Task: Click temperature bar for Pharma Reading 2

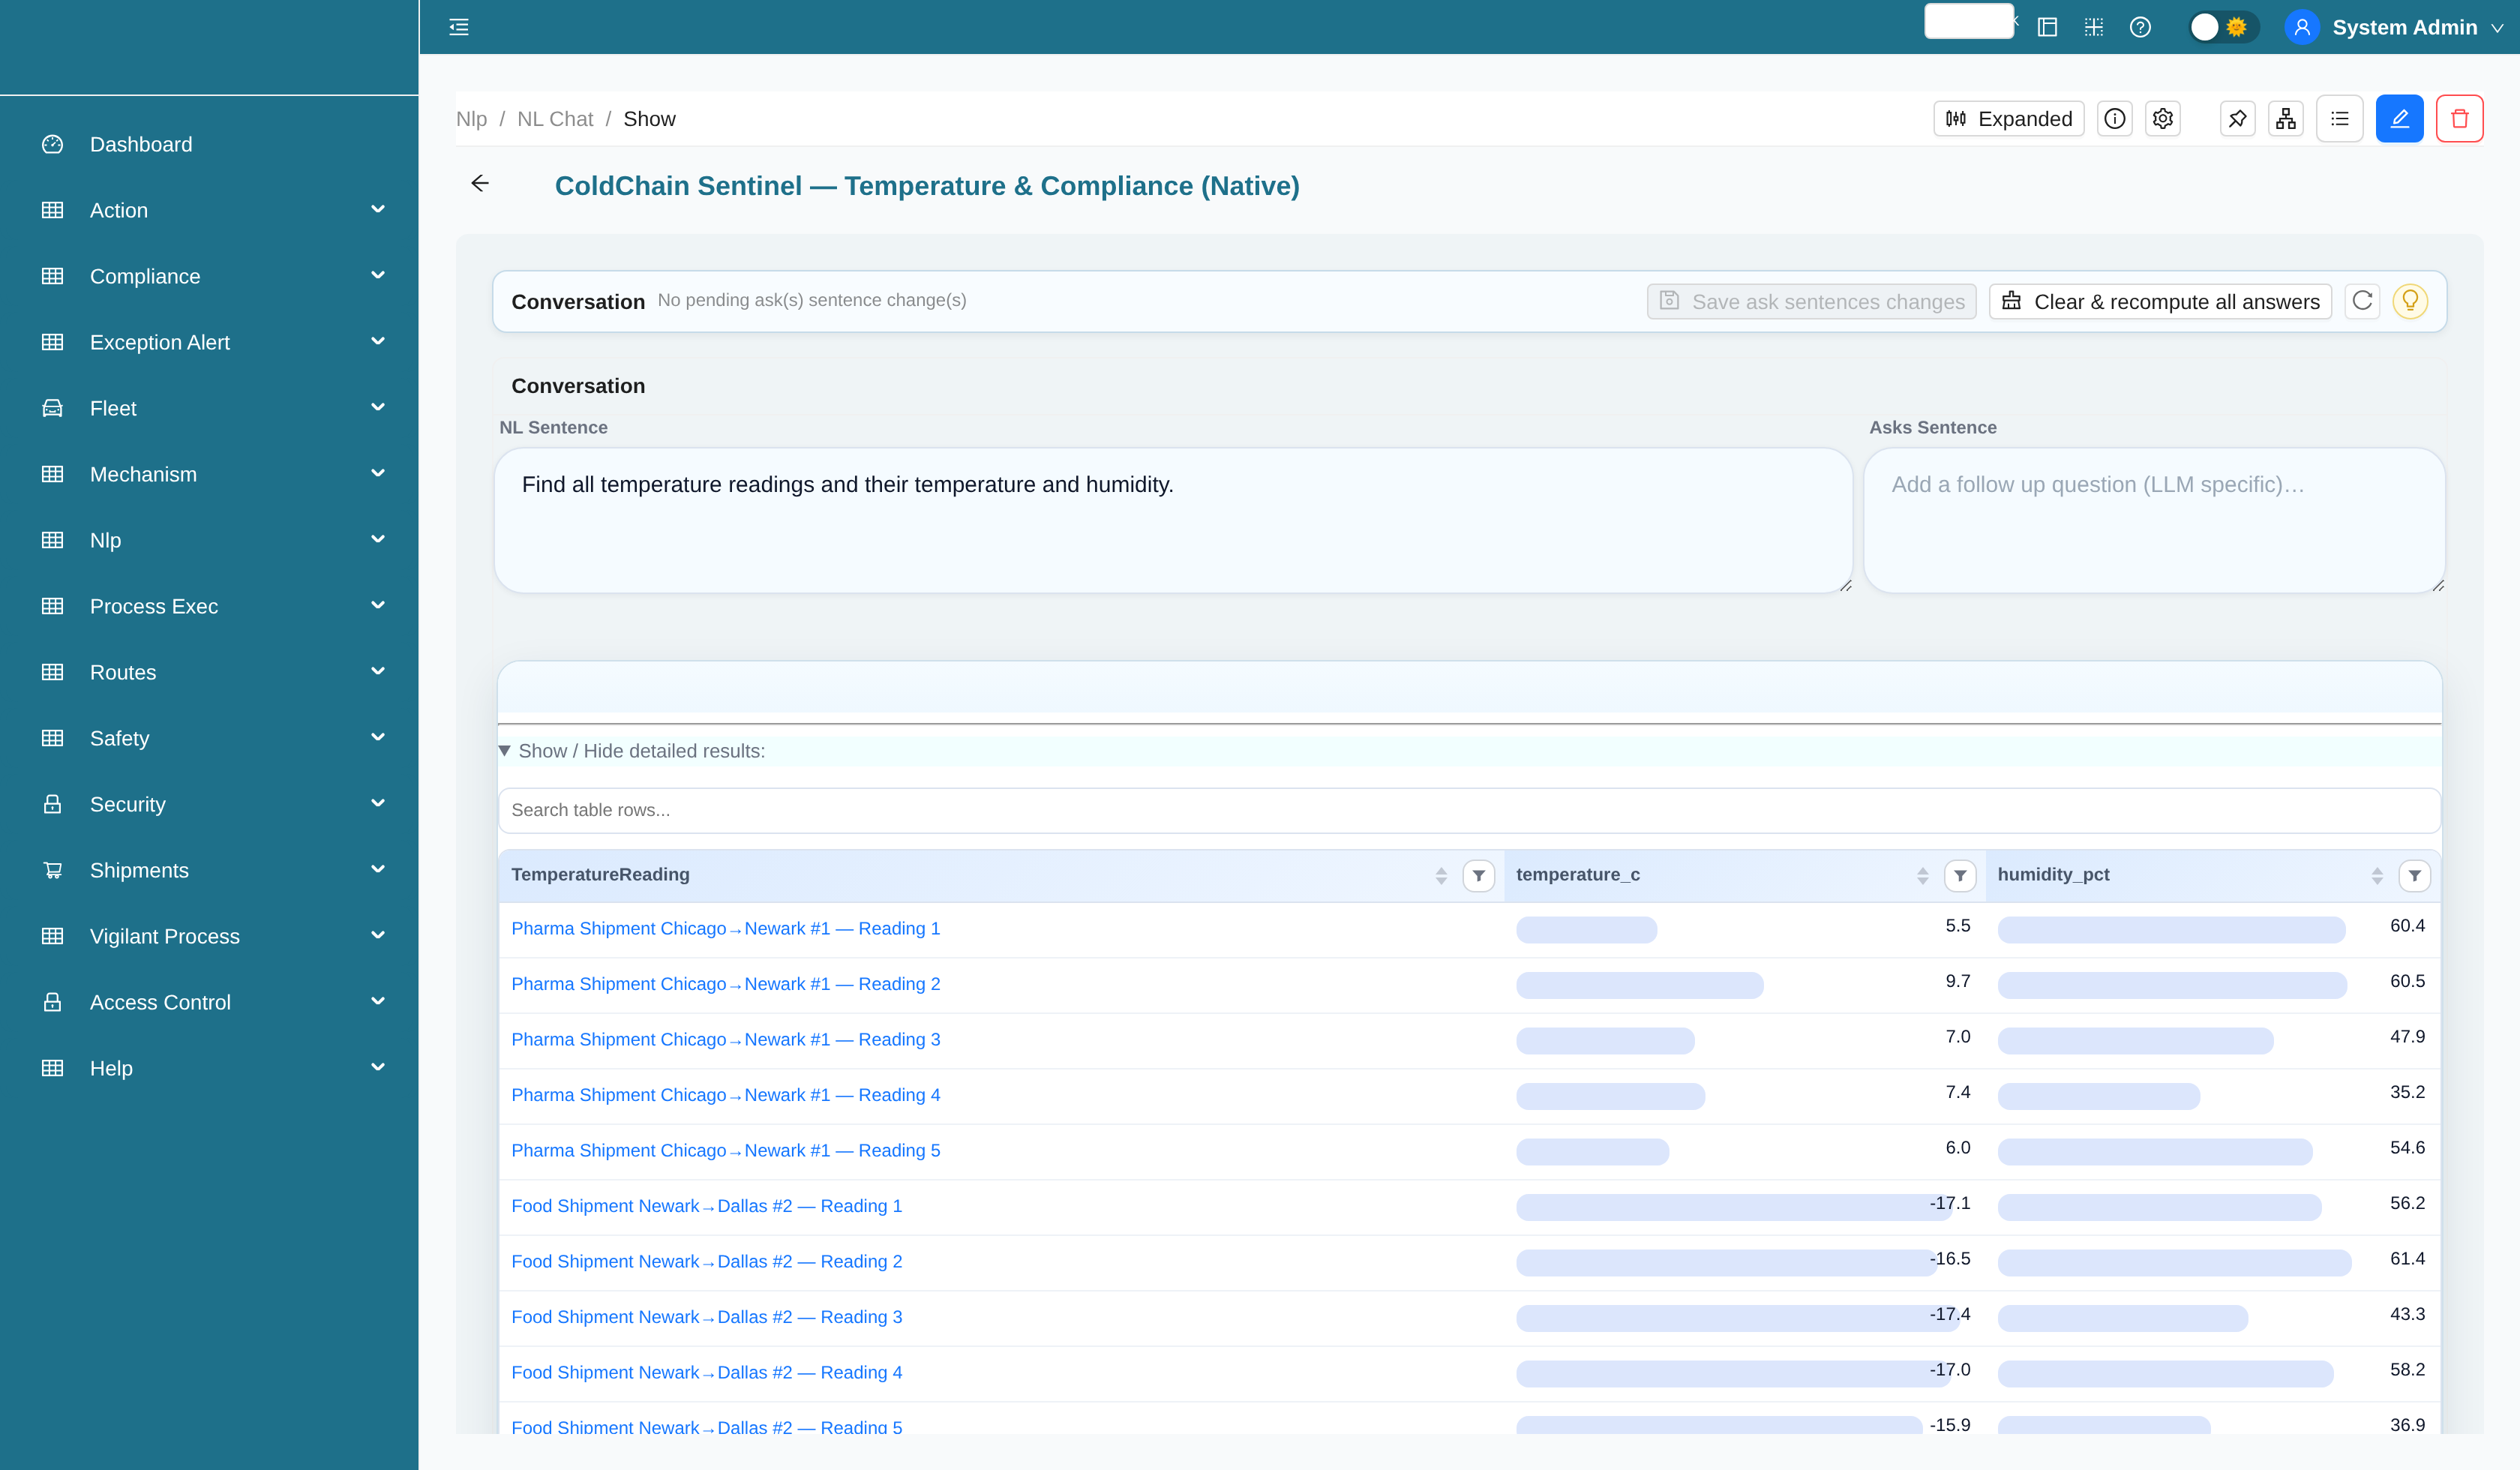Action: pyautogui.click(x=1640, y=985)
